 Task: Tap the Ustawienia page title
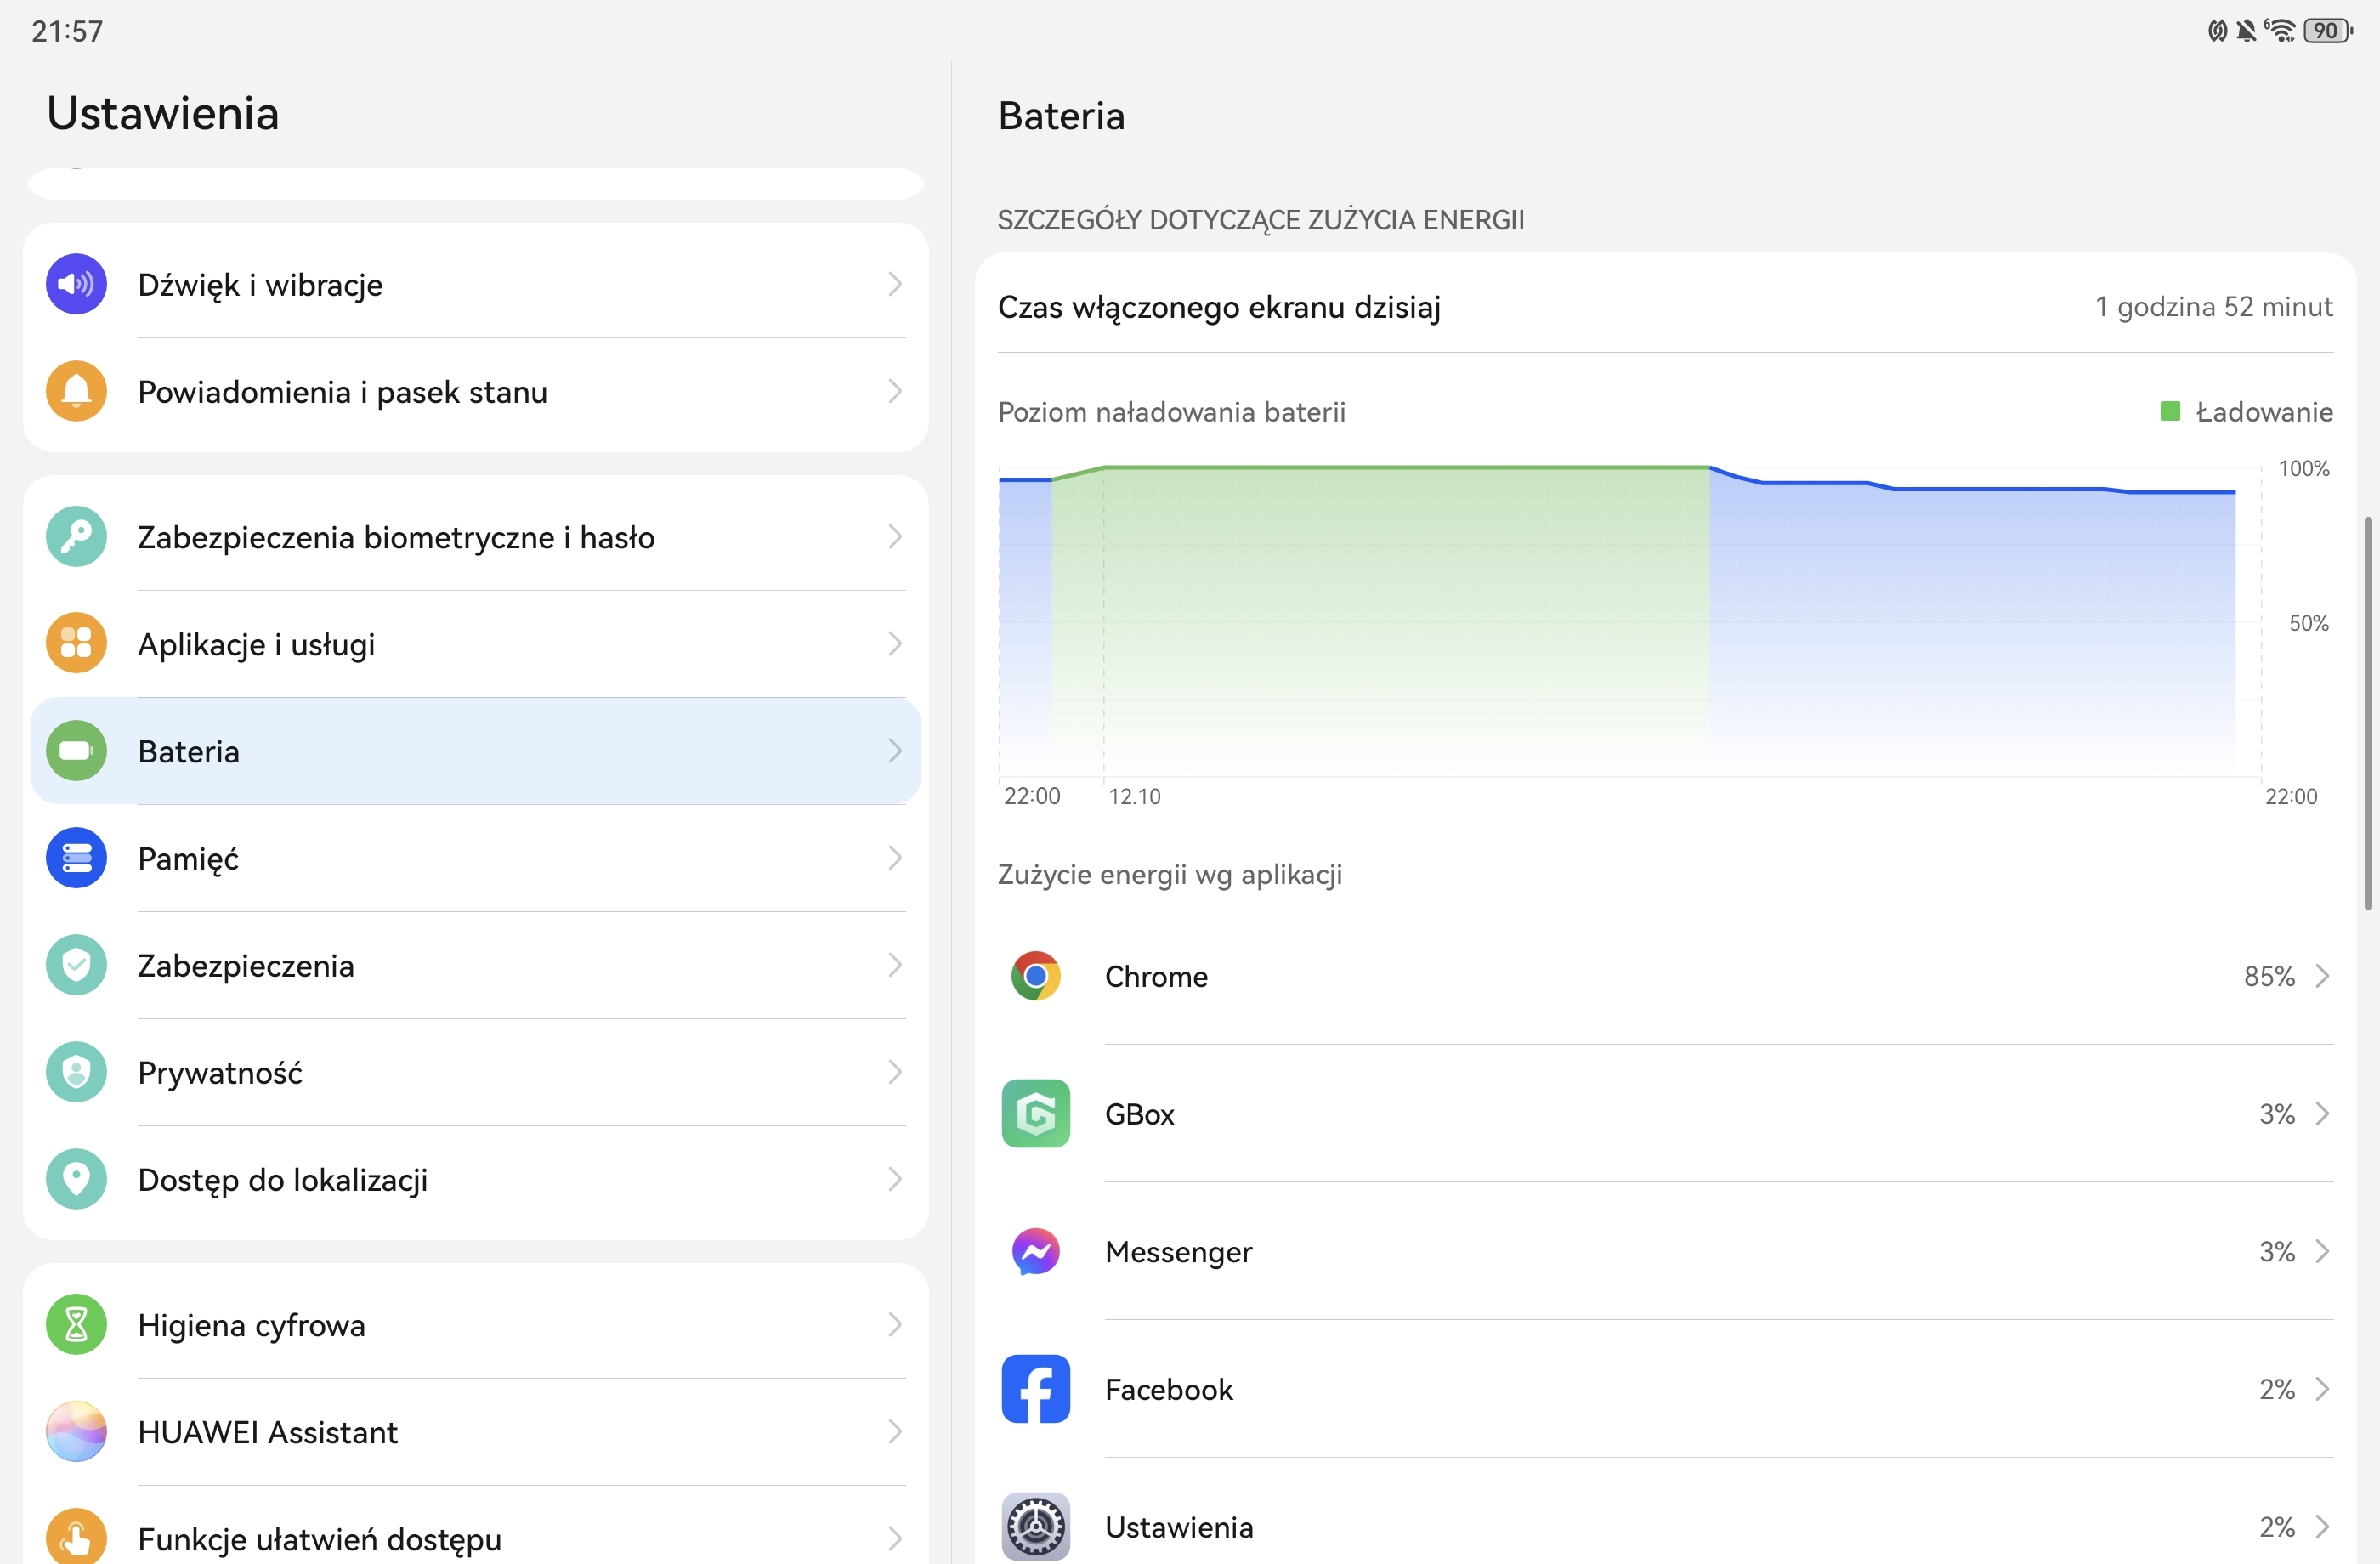[163, 113]
